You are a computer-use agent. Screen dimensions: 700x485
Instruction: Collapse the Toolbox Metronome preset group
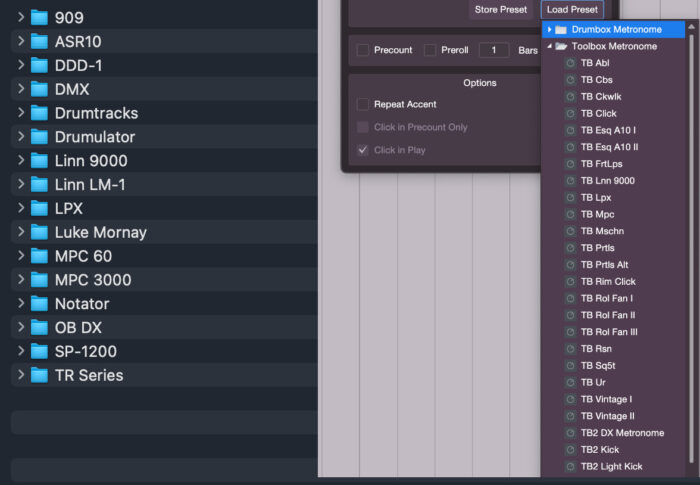[x=549, y=47]
